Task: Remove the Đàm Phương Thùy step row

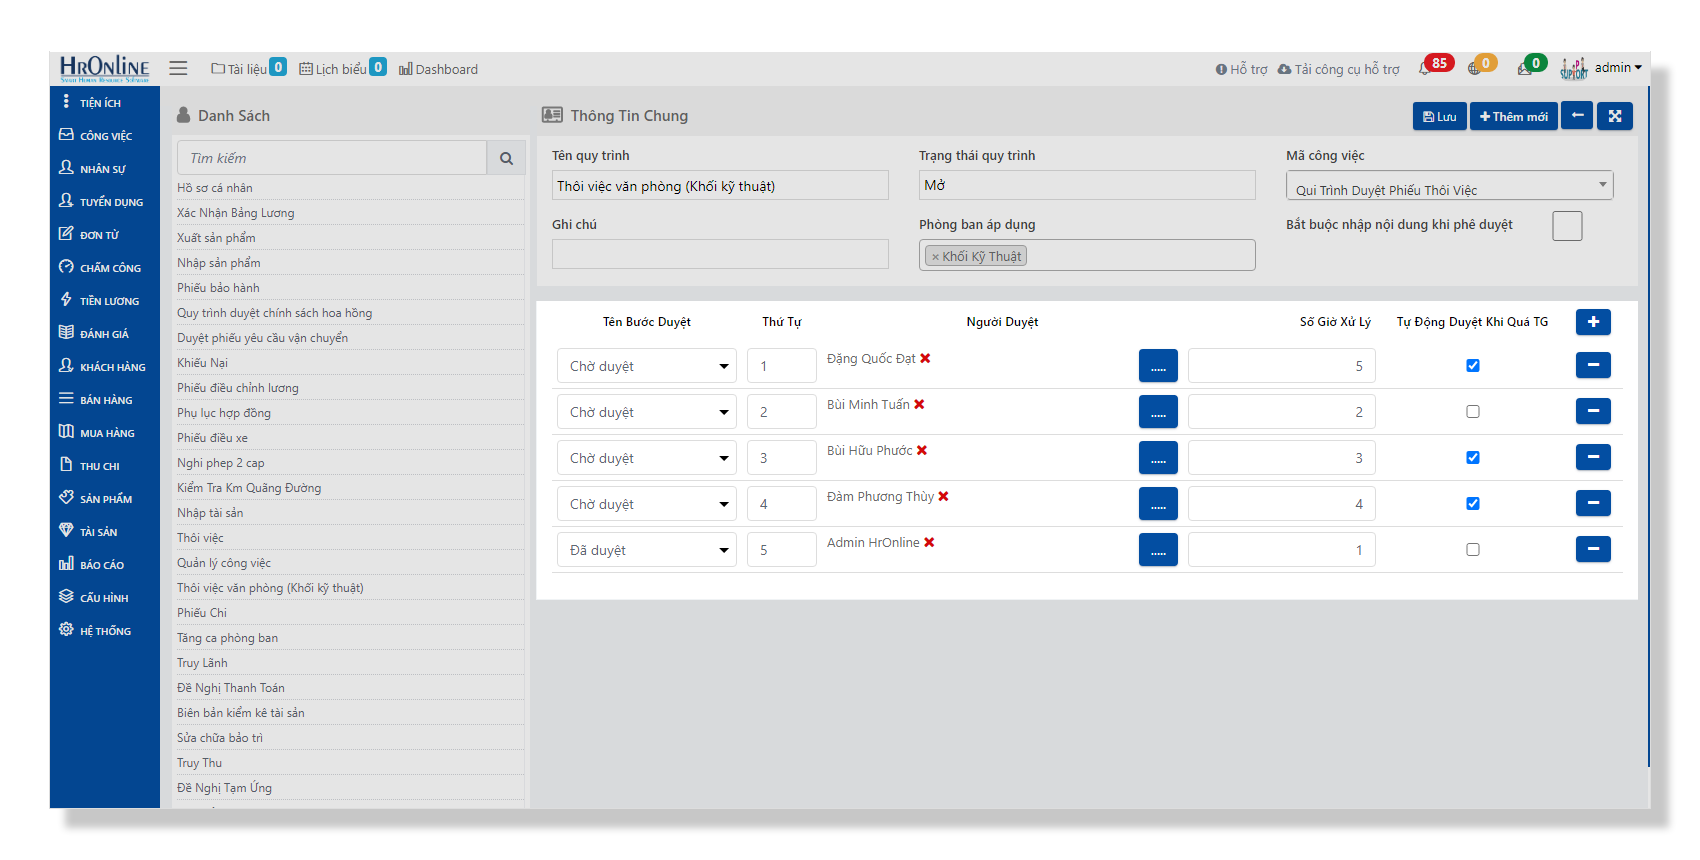Action: click(x=1593, y=503)
